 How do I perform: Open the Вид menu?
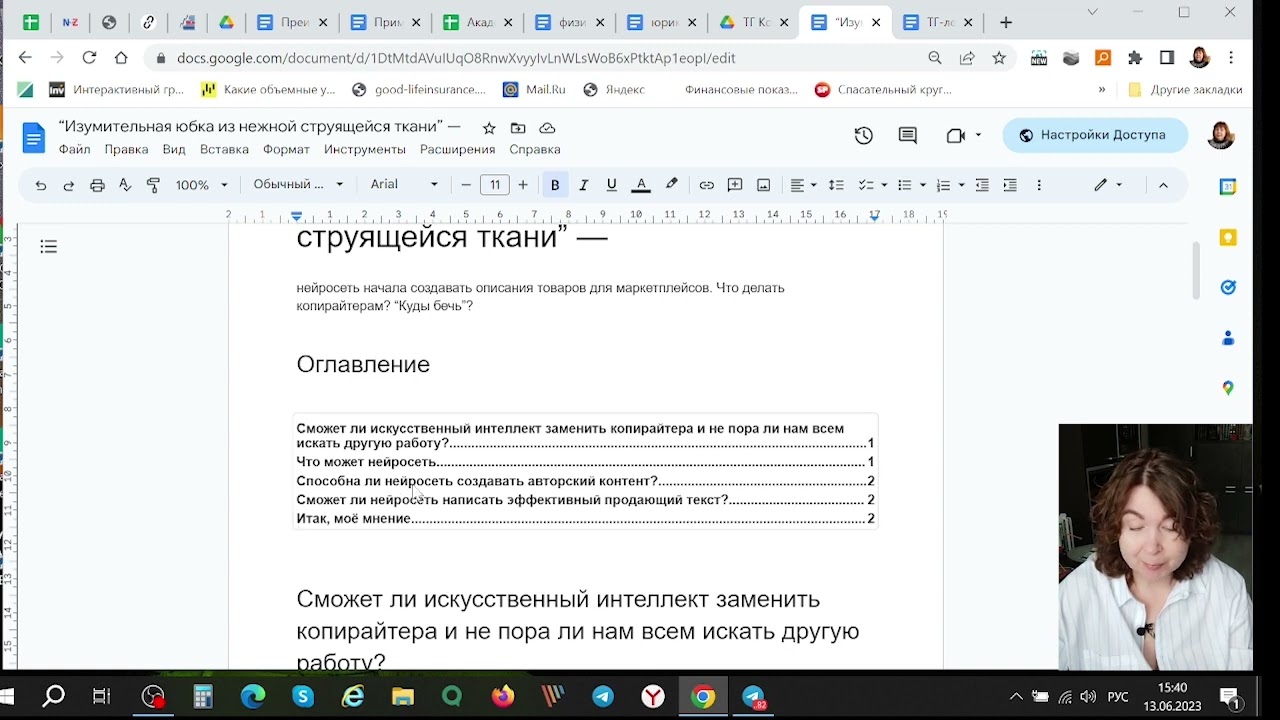coord(174,149)
